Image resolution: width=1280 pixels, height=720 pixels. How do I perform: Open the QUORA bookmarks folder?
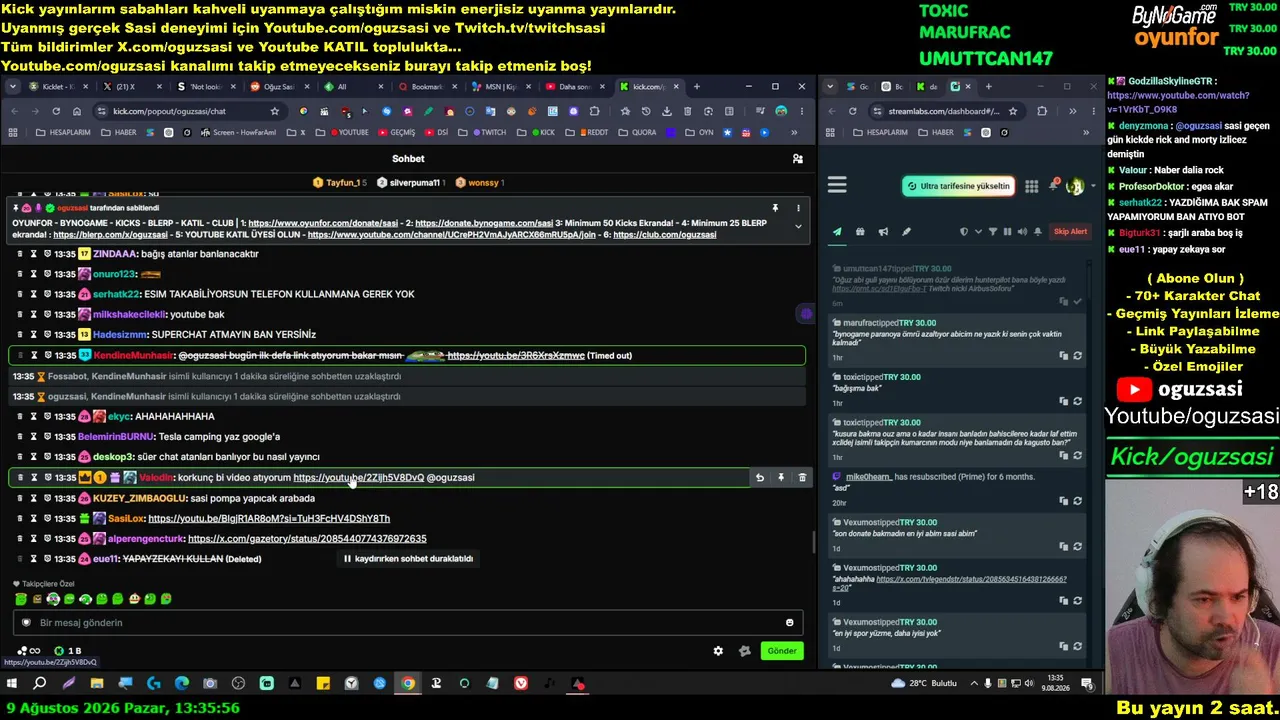(637, 132)
